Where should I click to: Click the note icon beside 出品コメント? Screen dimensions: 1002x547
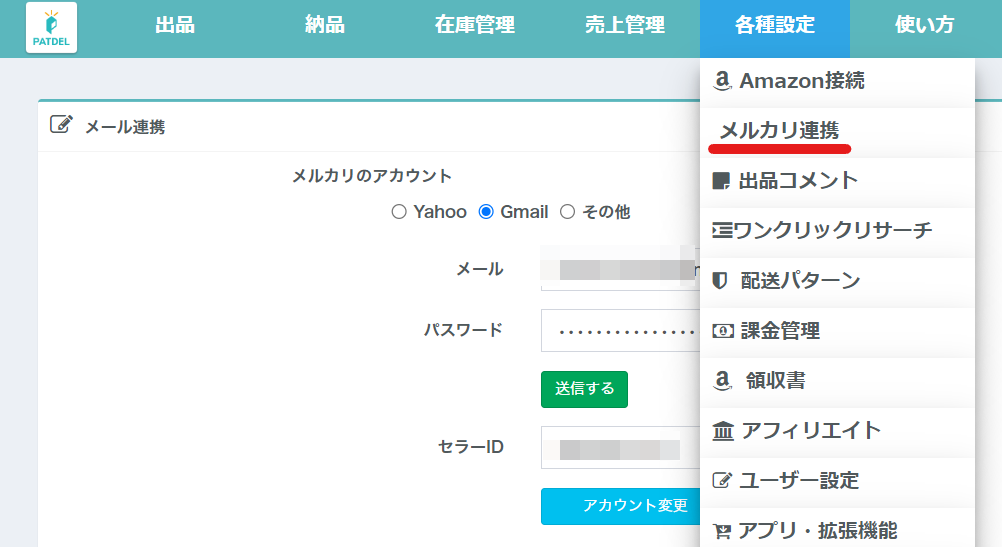pyautogui.click(x=720, y=181)
